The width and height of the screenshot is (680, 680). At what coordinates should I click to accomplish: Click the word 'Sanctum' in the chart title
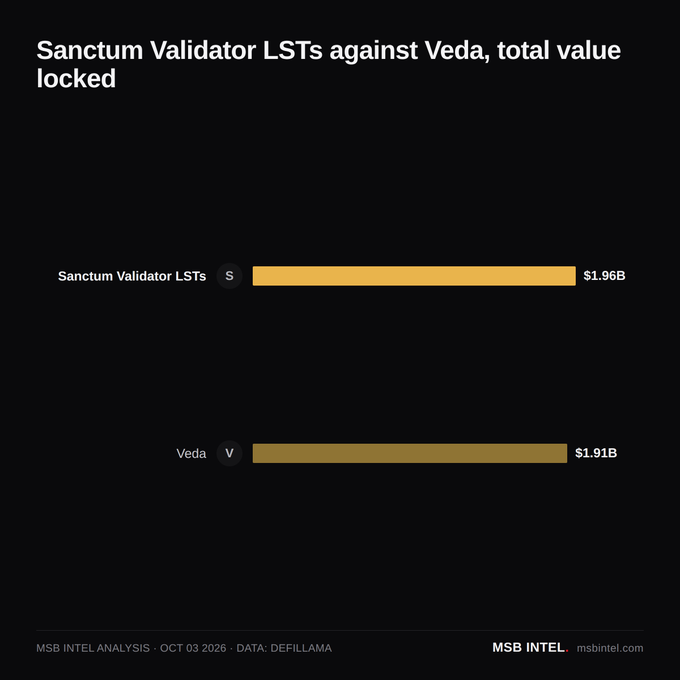(90, 50)
